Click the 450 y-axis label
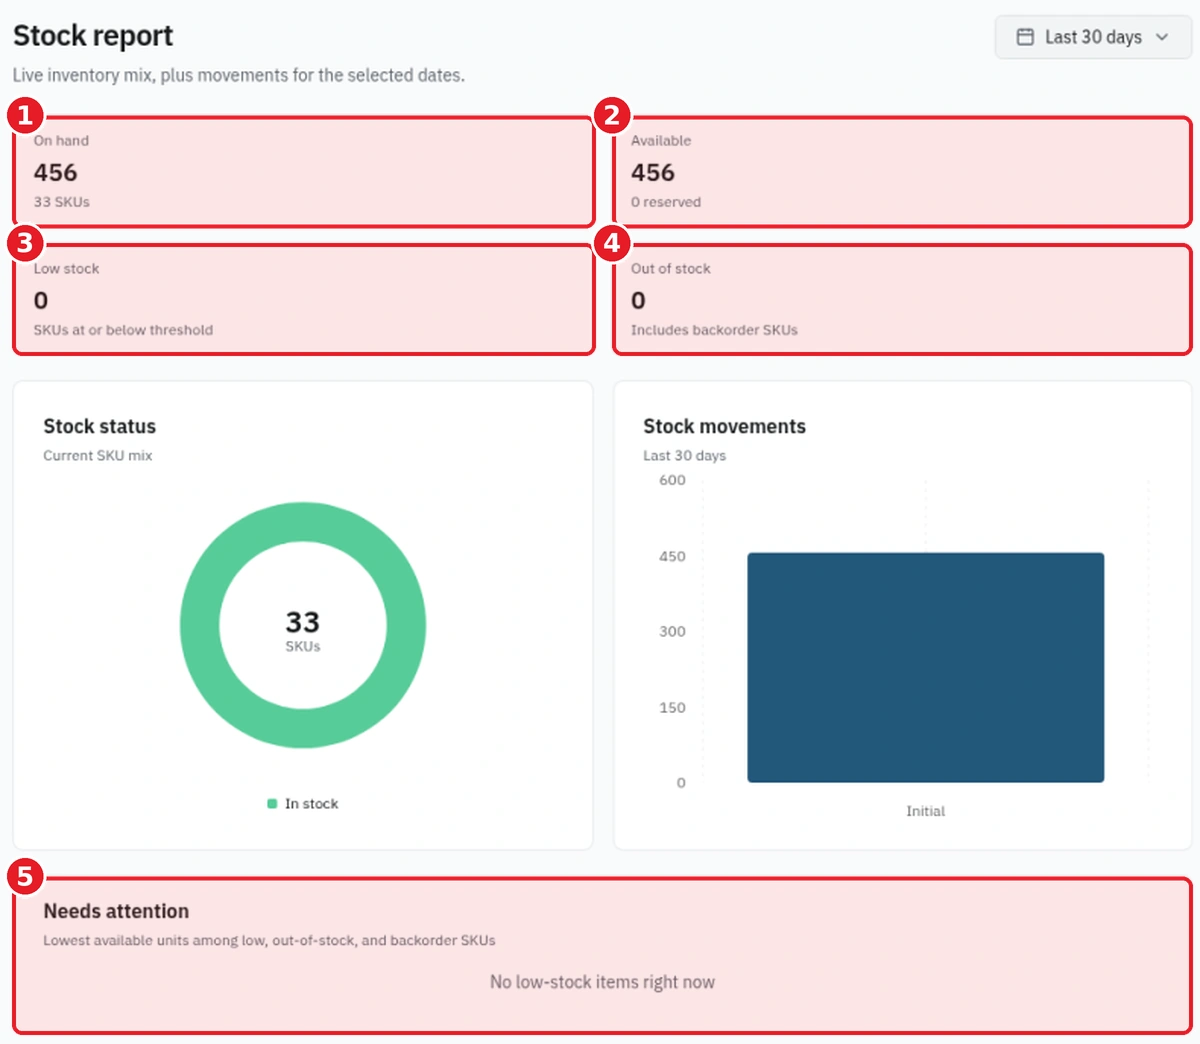The image size is (1200, 1044). tap(672, 556)
